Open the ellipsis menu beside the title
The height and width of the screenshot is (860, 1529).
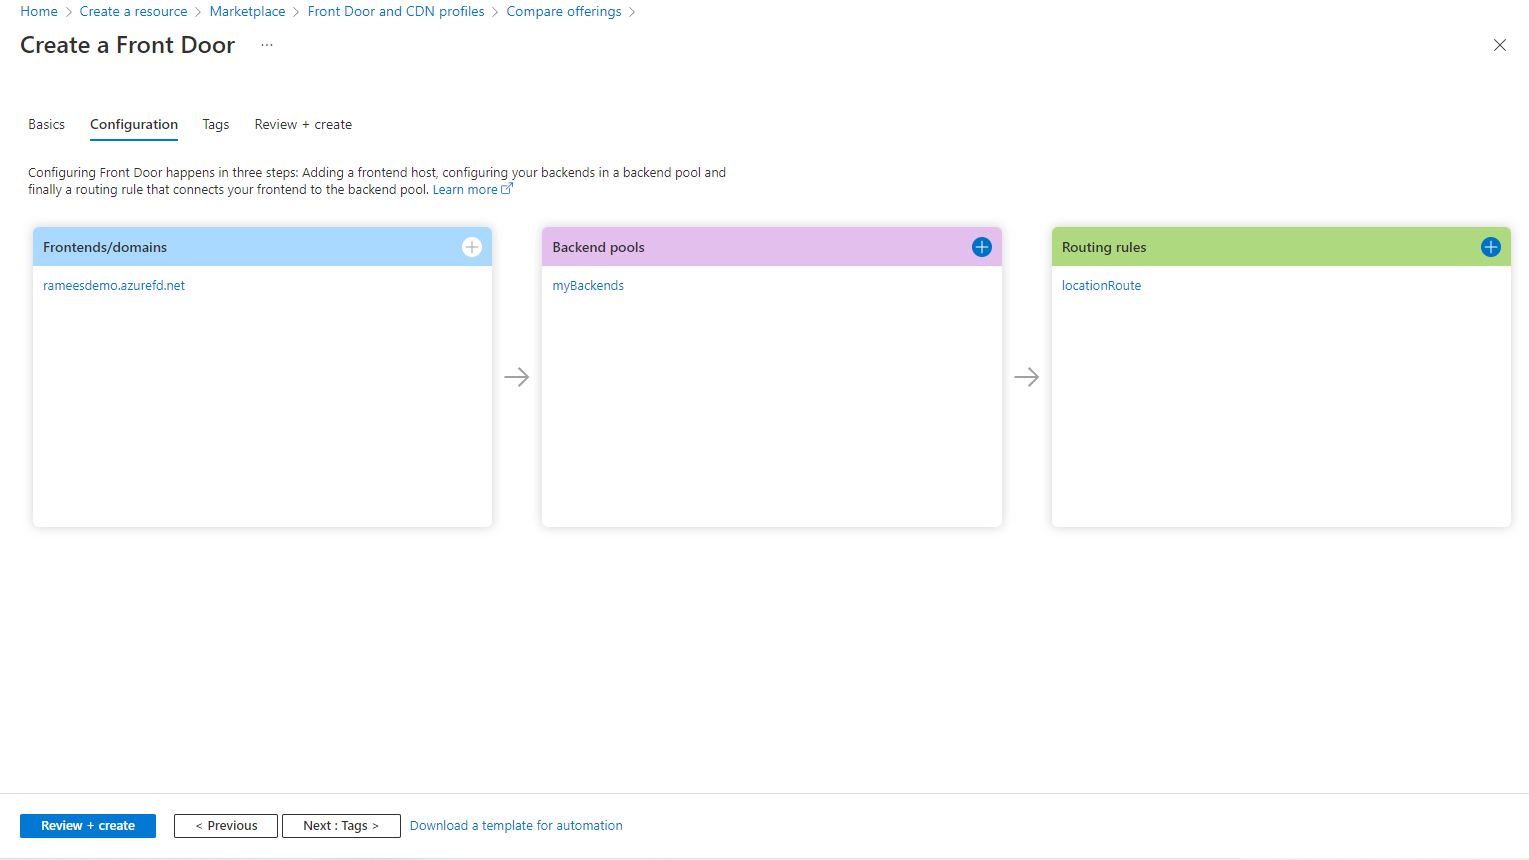coord(267,45)
